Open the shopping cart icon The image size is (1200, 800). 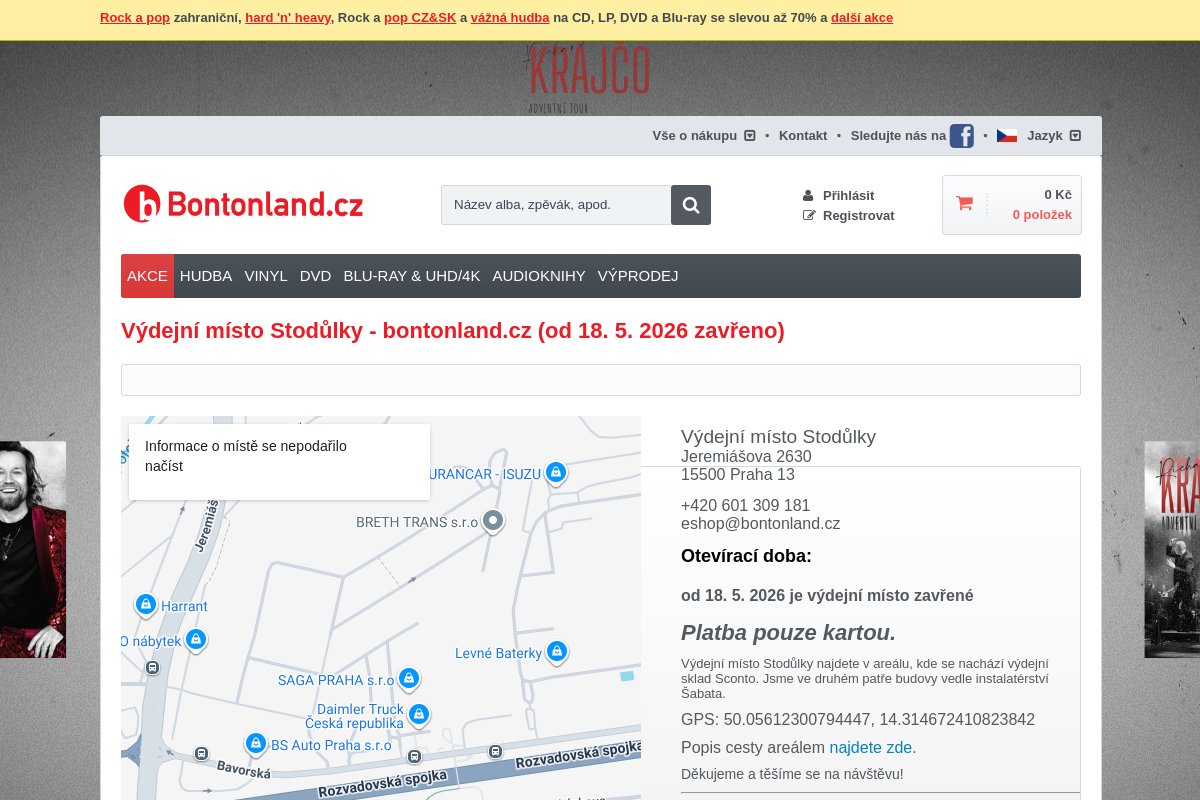[x=964, y=204]
